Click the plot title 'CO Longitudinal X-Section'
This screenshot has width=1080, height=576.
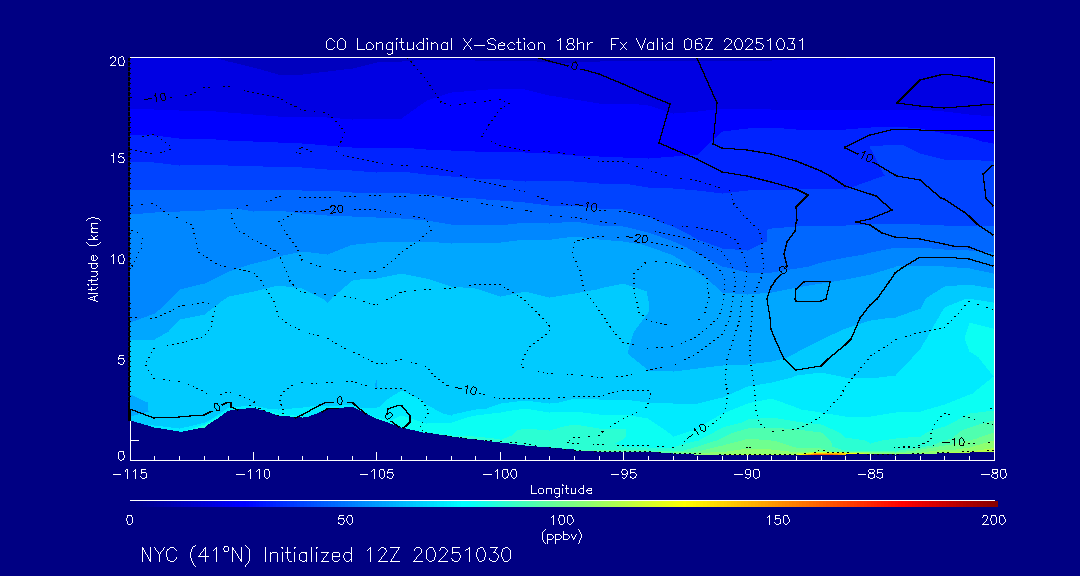point(565,44)
